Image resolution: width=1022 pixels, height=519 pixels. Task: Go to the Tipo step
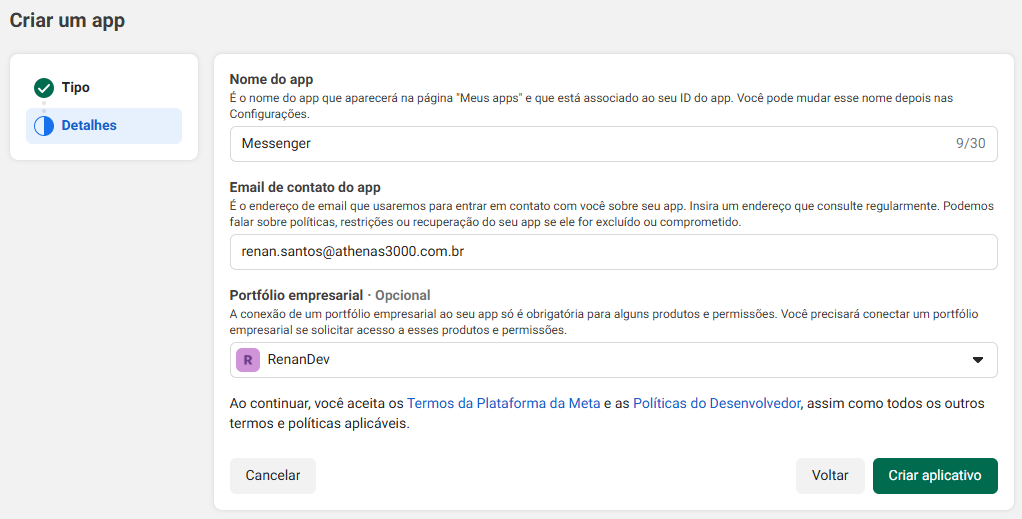pos(75,88)
